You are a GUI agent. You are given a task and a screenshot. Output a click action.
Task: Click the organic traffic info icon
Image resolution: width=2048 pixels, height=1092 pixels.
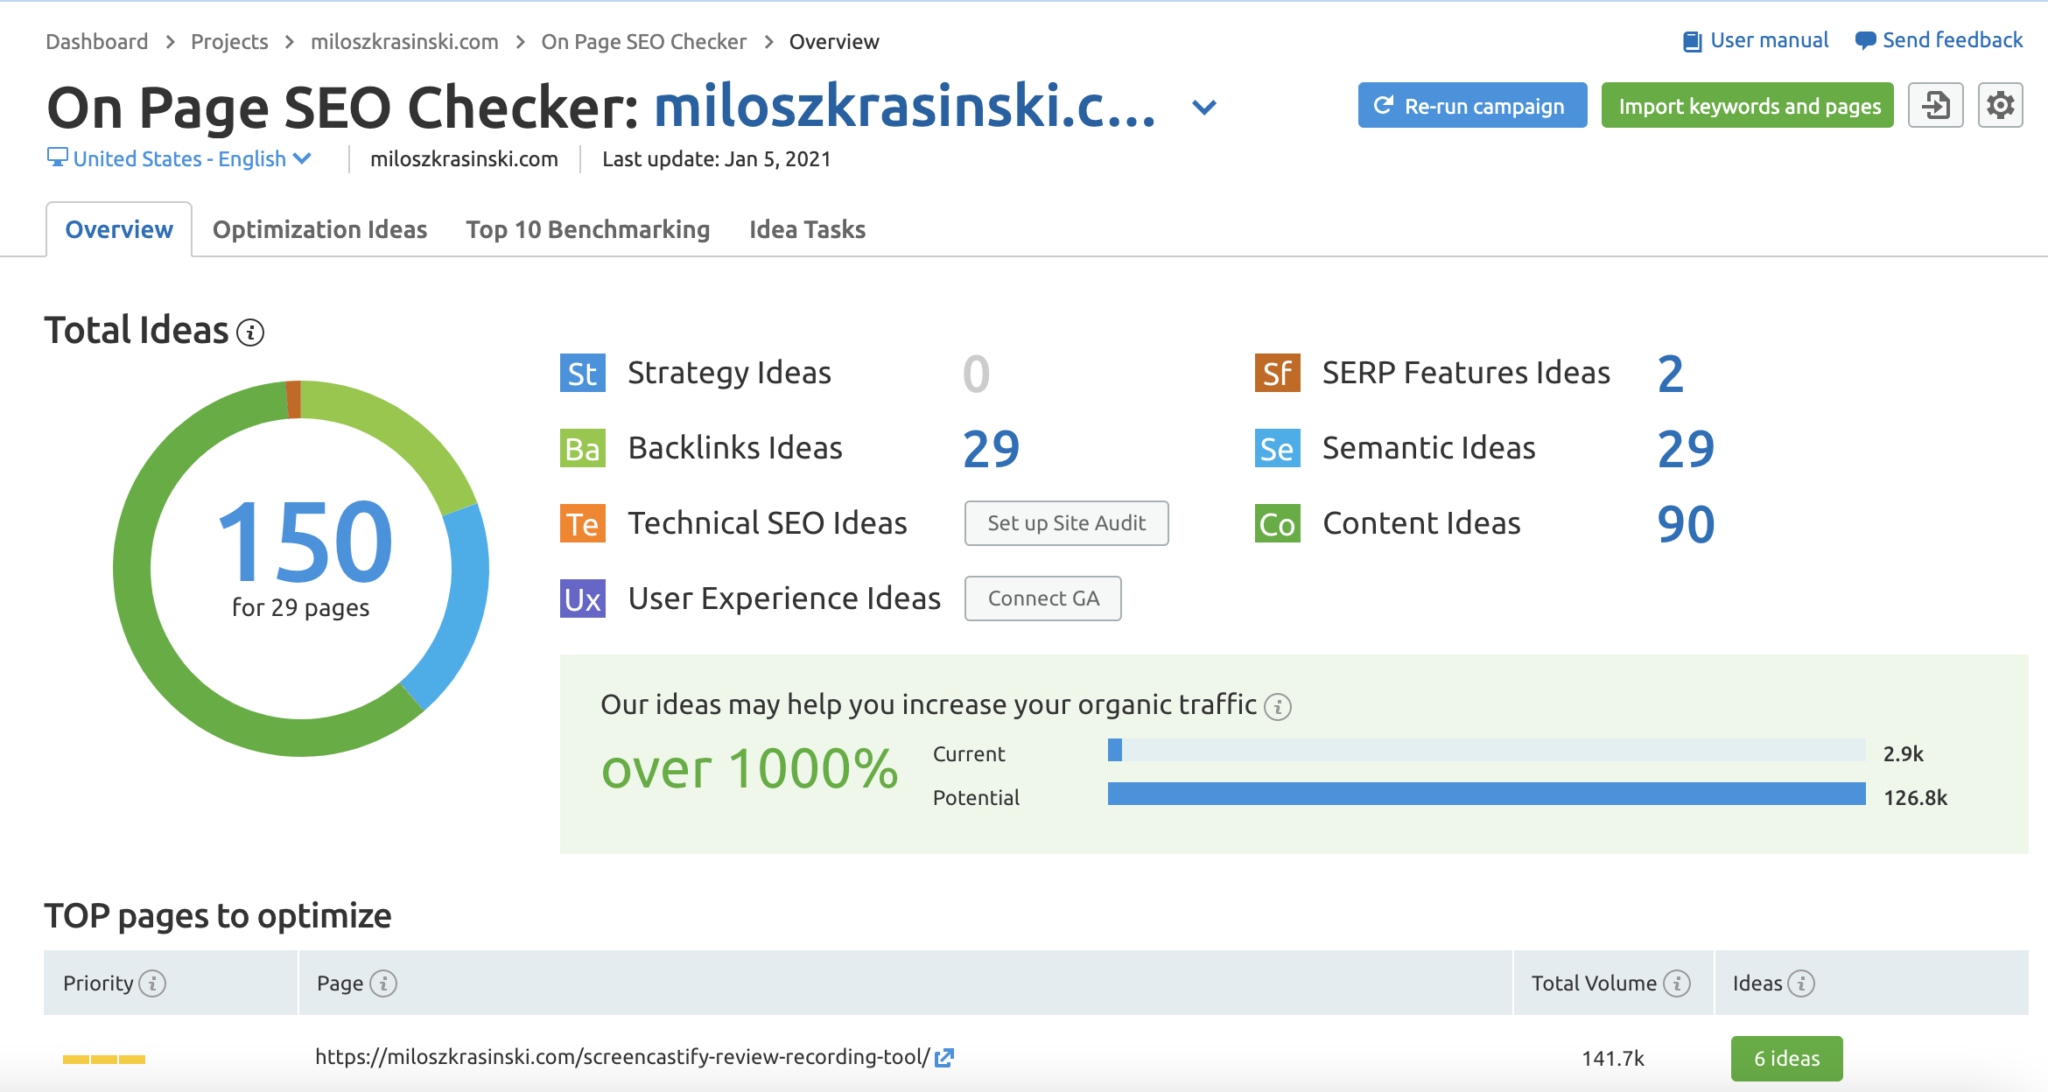tap(1278, 707)
